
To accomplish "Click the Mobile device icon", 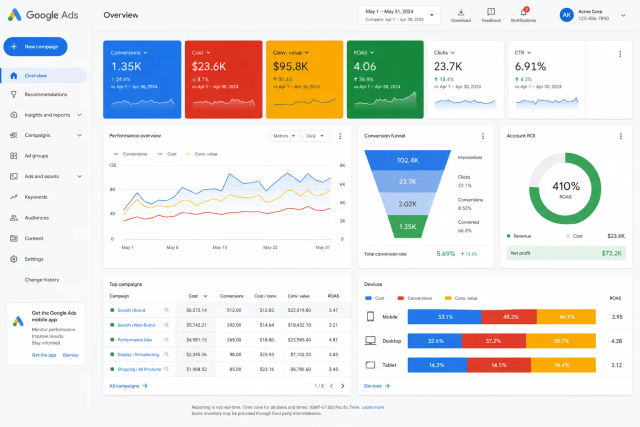I will [370, 316].
